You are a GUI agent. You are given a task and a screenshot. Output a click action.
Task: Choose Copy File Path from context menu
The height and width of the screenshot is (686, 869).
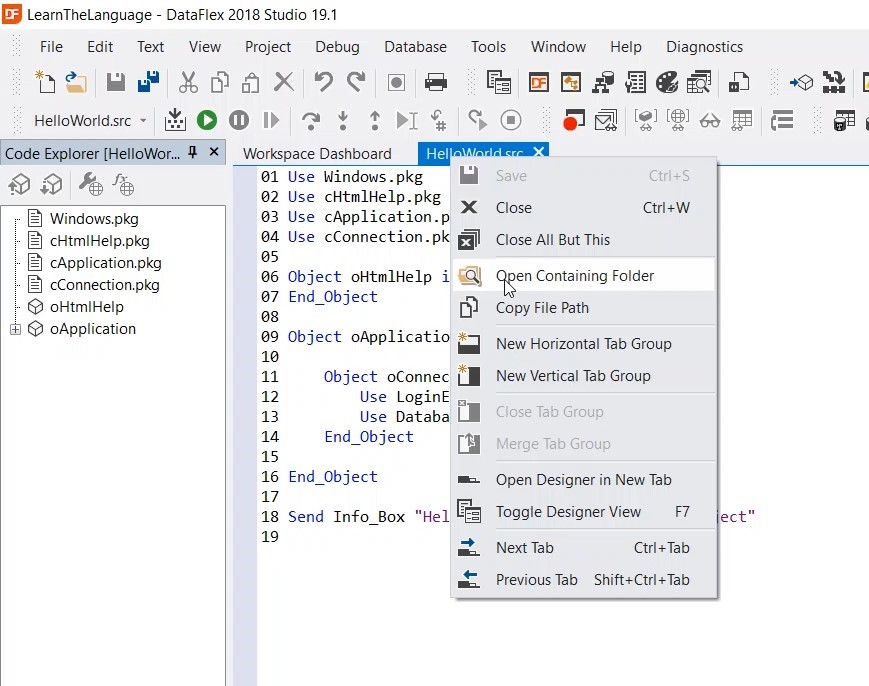click(x=542, y=308)
